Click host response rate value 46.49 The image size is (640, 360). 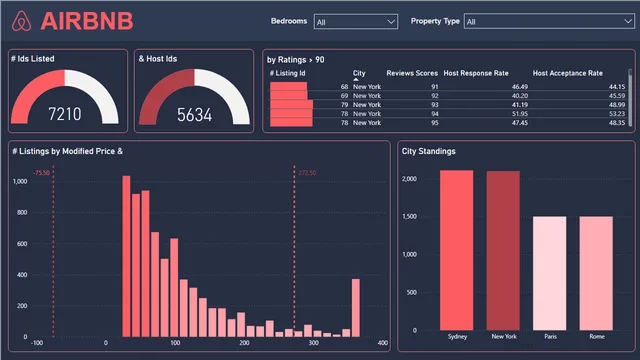coord(520,87)
